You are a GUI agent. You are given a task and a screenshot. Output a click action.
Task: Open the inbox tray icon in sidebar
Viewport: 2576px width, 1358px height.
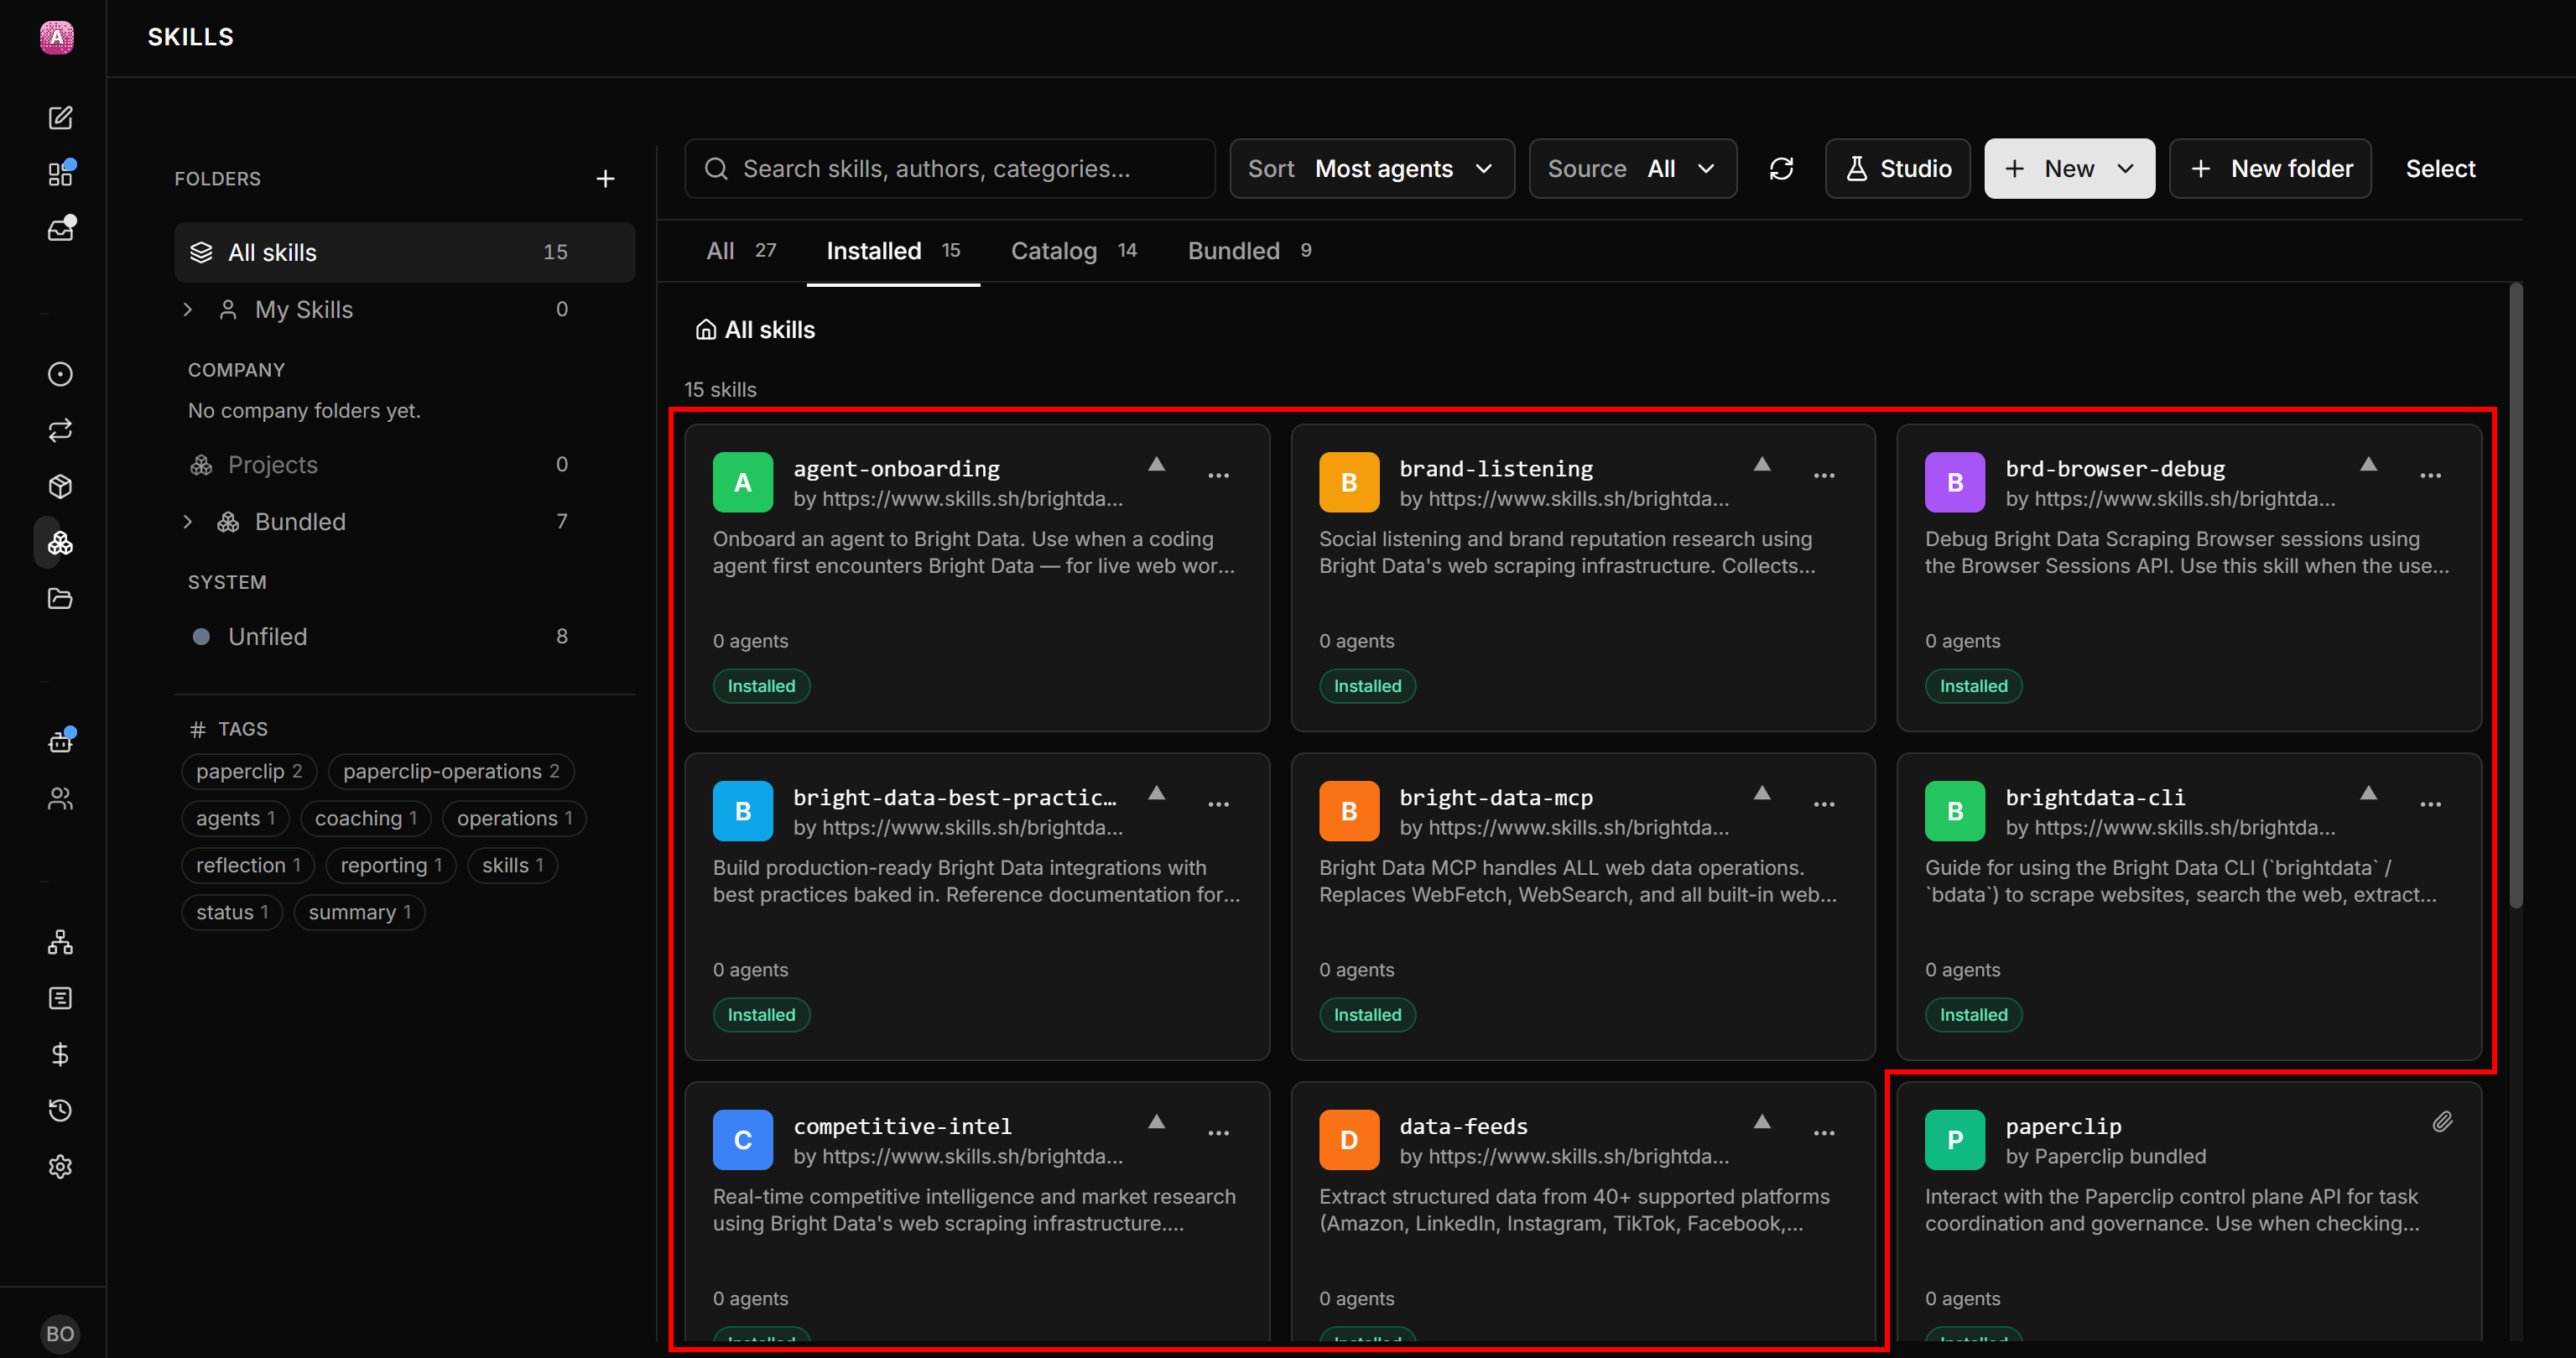pyautogui.click(x=60, y=229)
